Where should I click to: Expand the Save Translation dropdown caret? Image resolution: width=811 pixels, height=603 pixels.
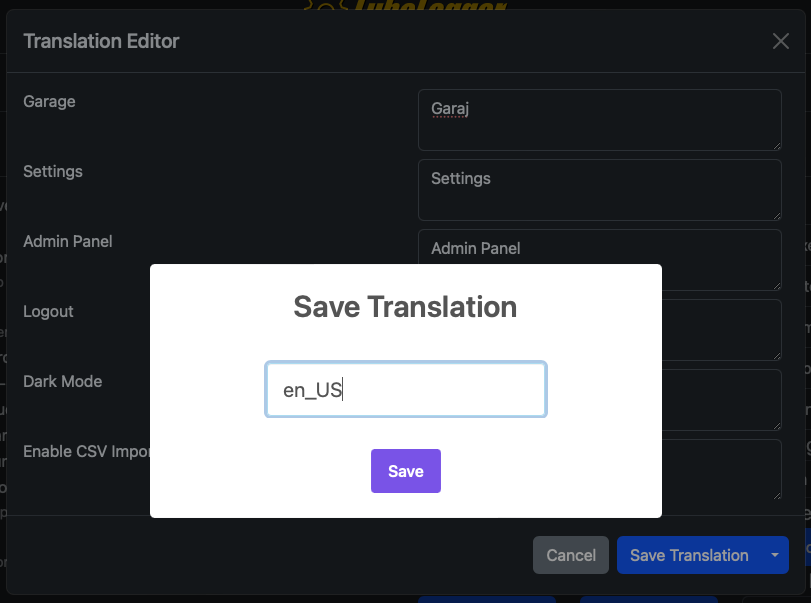click(x=774, y=555)
